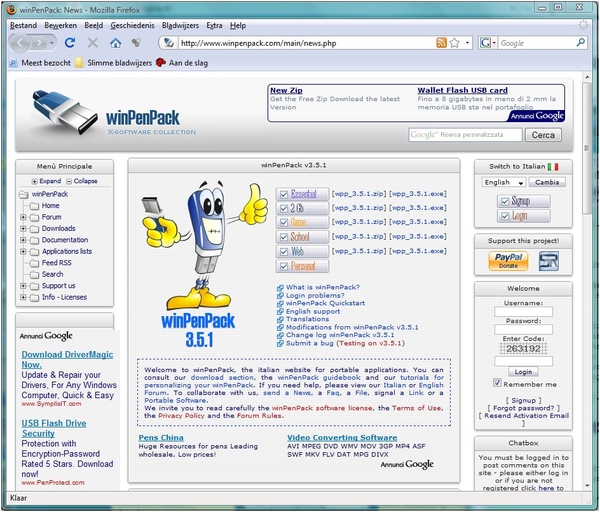Open the Slimme bladwijzers folder

point(114,63)
